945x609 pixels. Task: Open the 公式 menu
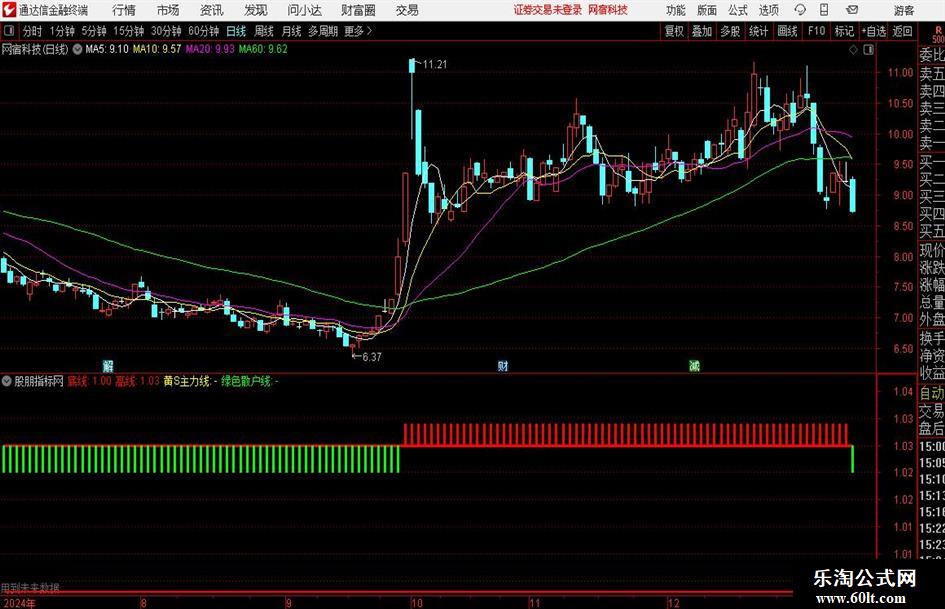[738, 10]
